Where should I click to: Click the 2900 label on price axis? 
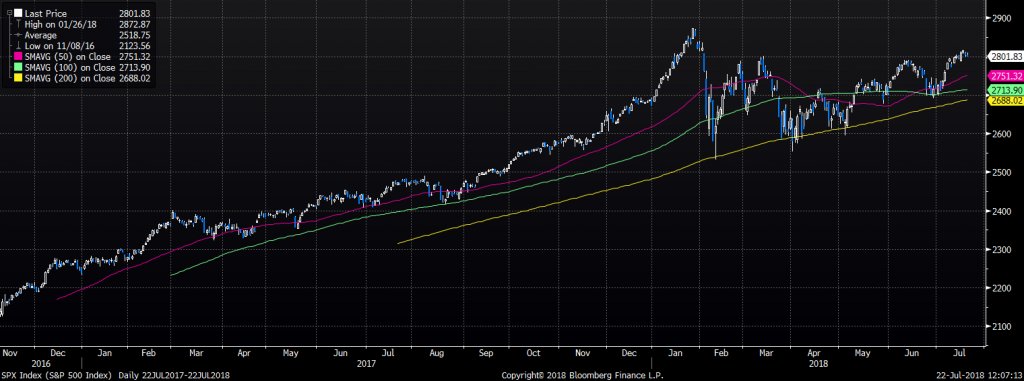1002,18
